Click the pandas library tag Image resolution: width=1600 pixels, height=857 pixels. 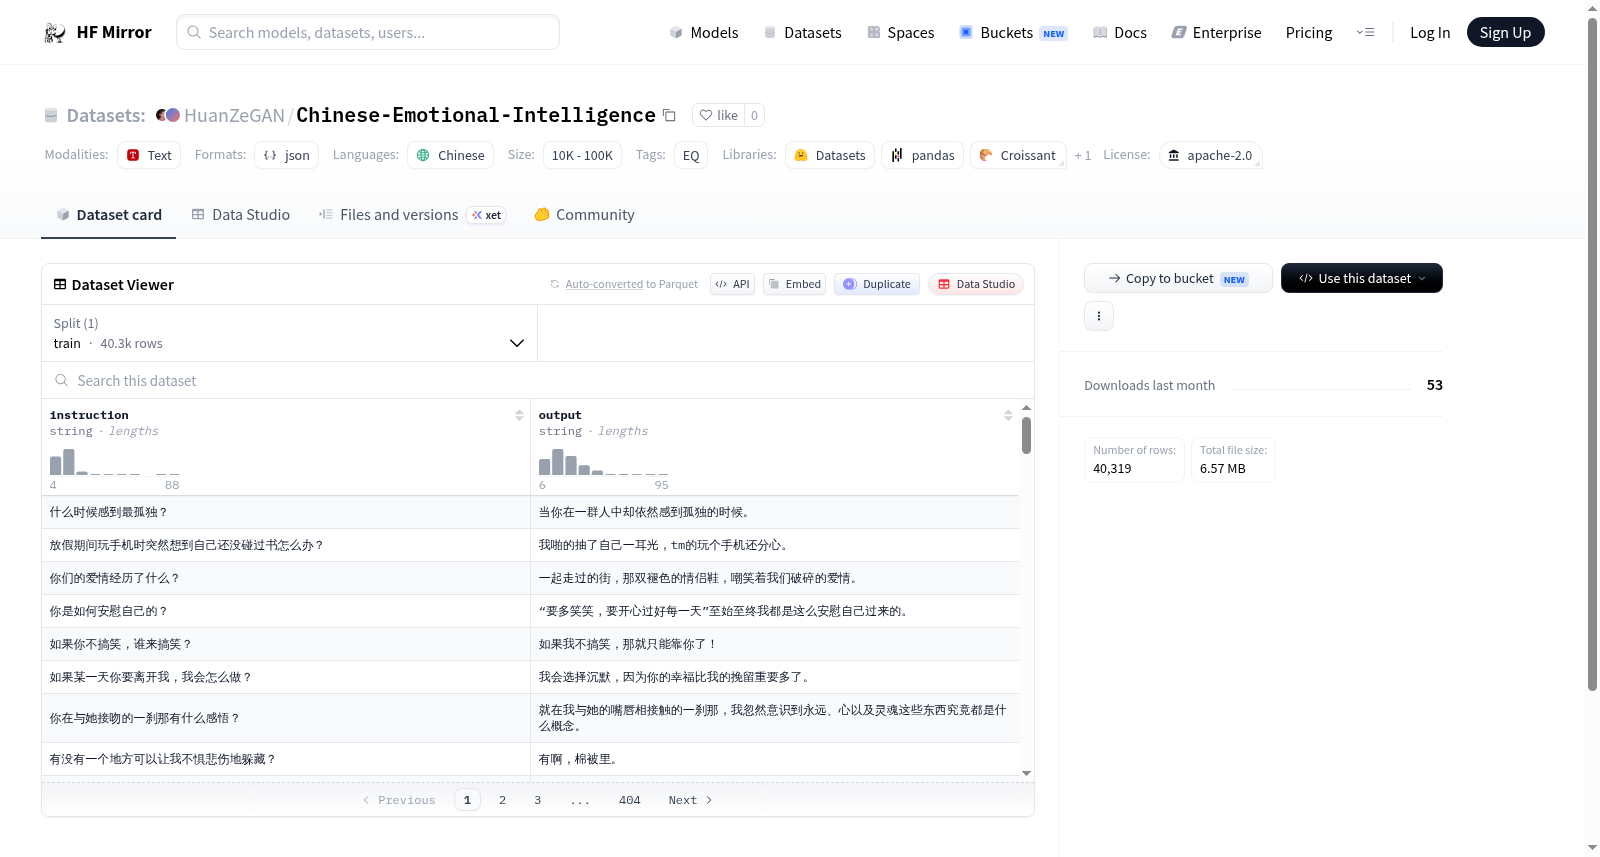(922, 155)
